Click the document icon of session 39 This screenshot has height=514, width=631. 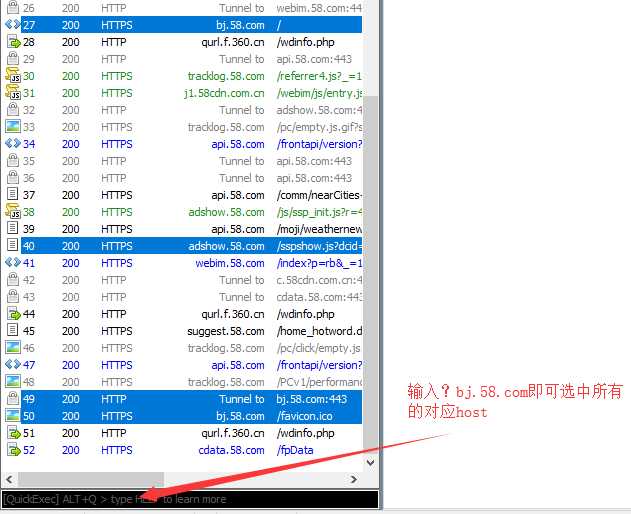pyautogui.click(x=13, y=229)
